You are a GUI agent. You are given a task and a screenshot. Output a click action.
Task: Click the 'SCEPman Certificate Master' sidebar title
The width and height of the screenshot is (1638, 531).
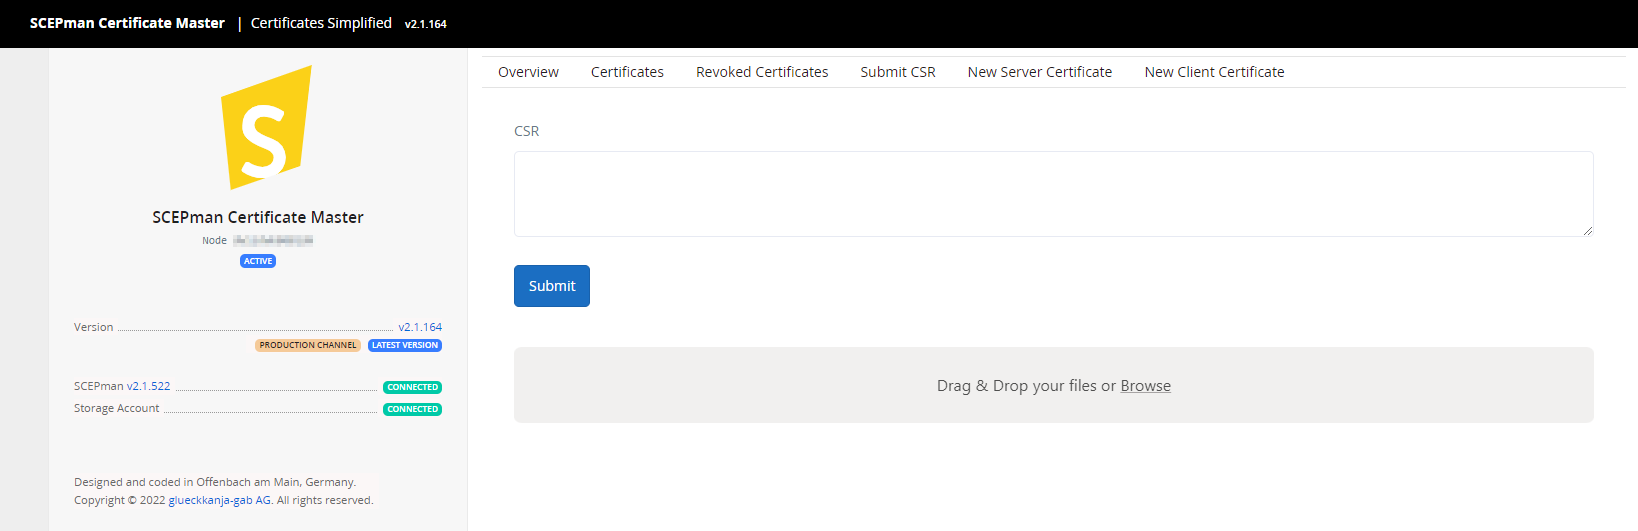coord(258,217)
